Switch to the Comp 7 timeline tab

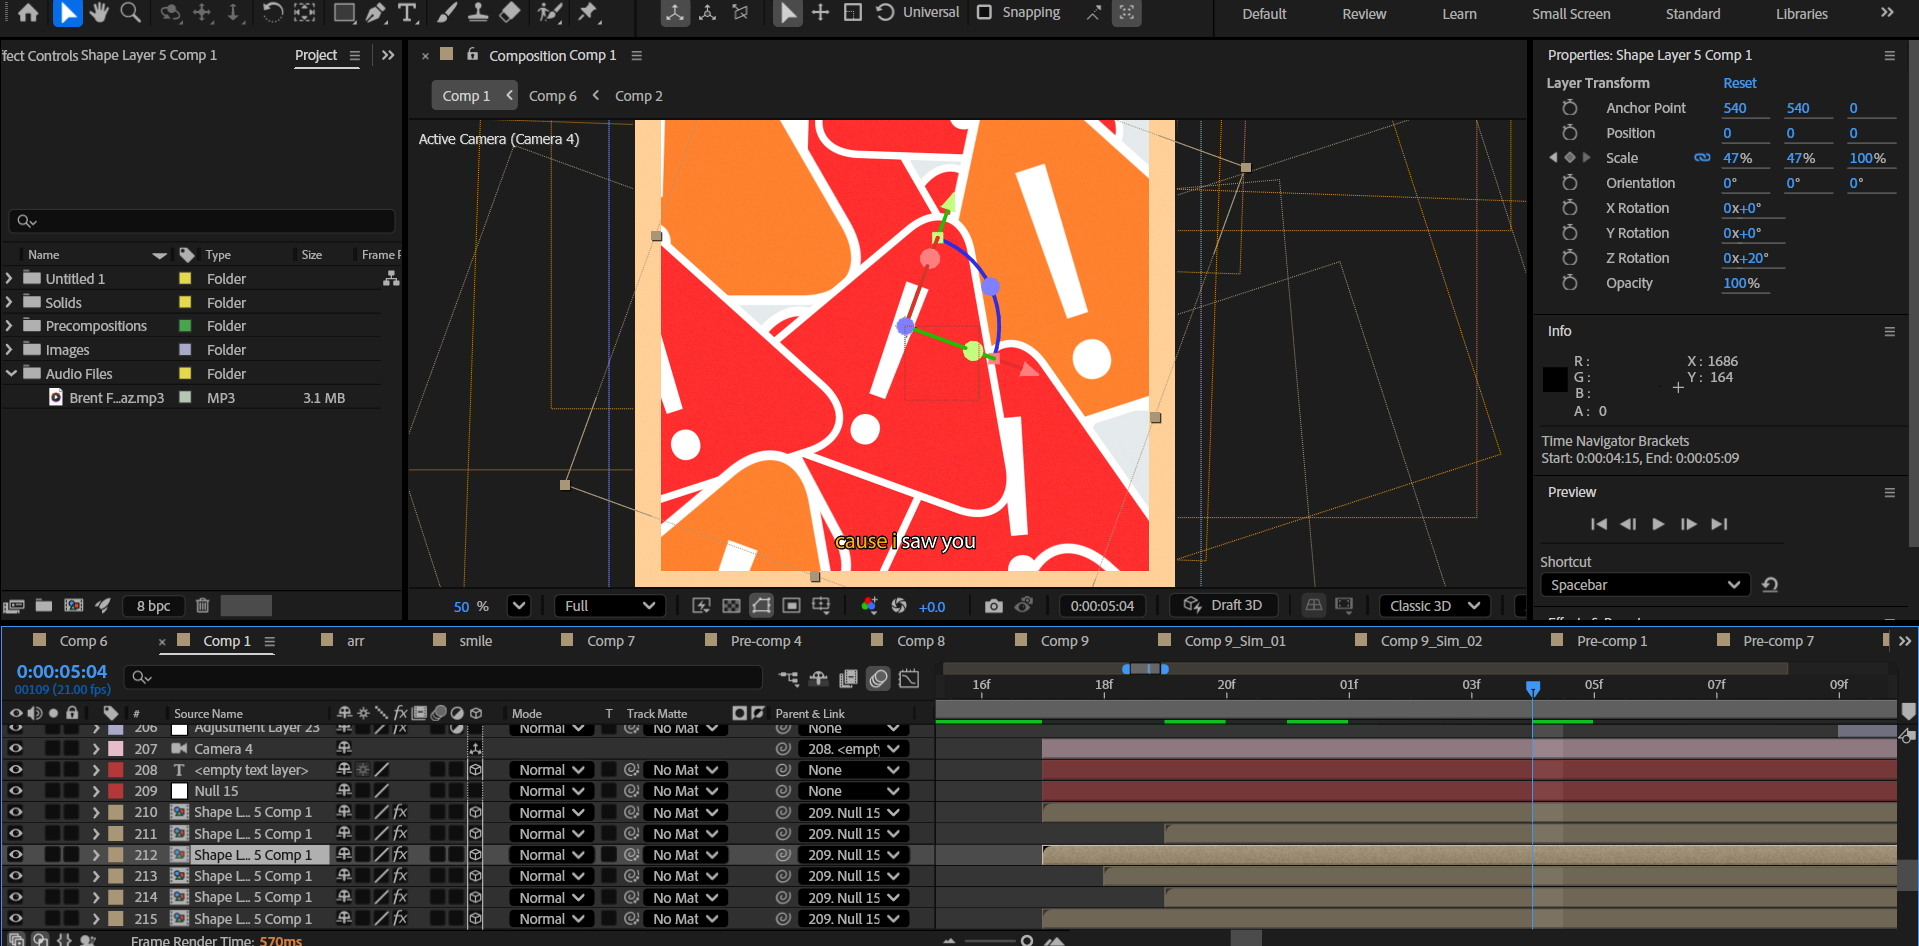pyautogui.click(x=610, y=641)
